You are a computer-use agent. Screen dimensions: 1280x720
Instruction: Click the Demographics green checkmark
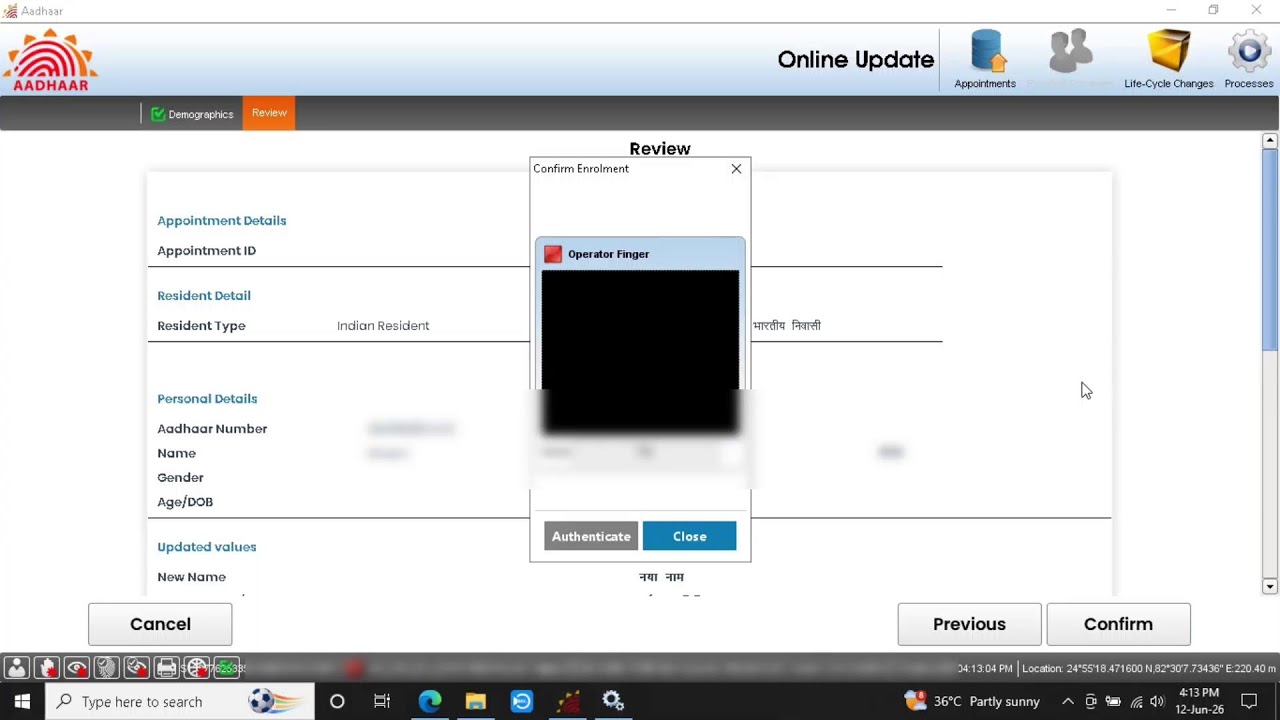pos(158,114)
